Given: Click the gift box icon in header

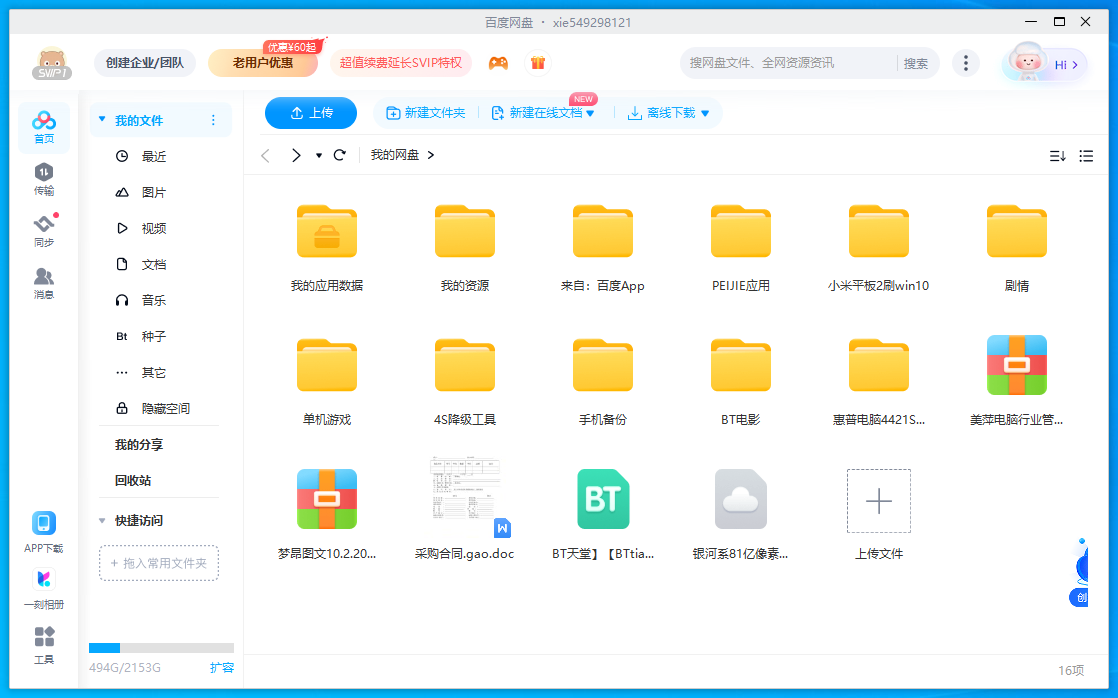Looking at the screenshot, I should pos(538,63).
